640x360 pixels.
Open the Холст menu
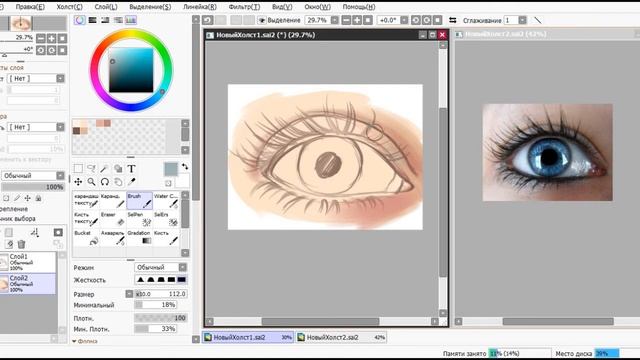[x=69, y=7]
